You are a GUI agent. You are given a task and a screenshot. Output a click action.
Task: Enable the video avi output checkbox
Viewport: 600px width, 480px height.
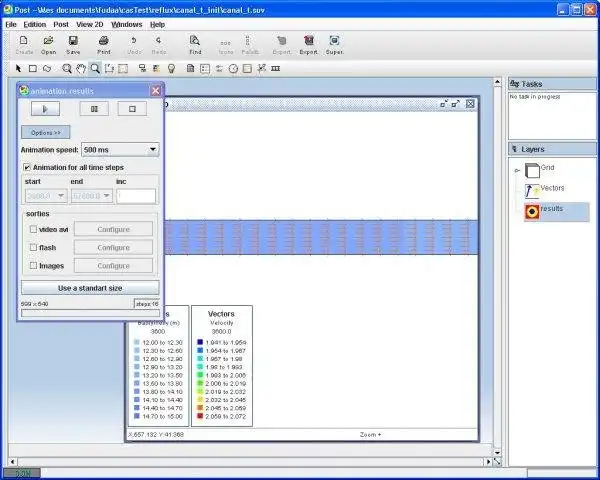[33, 229]
